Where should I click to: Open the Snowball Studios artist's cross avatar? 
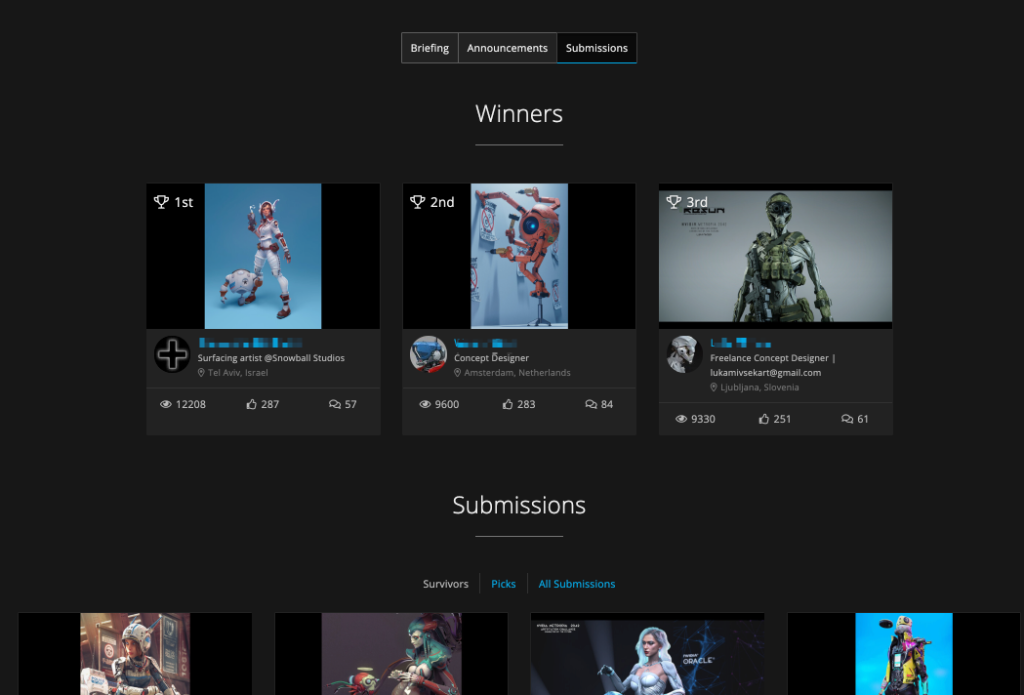(172, 355)
